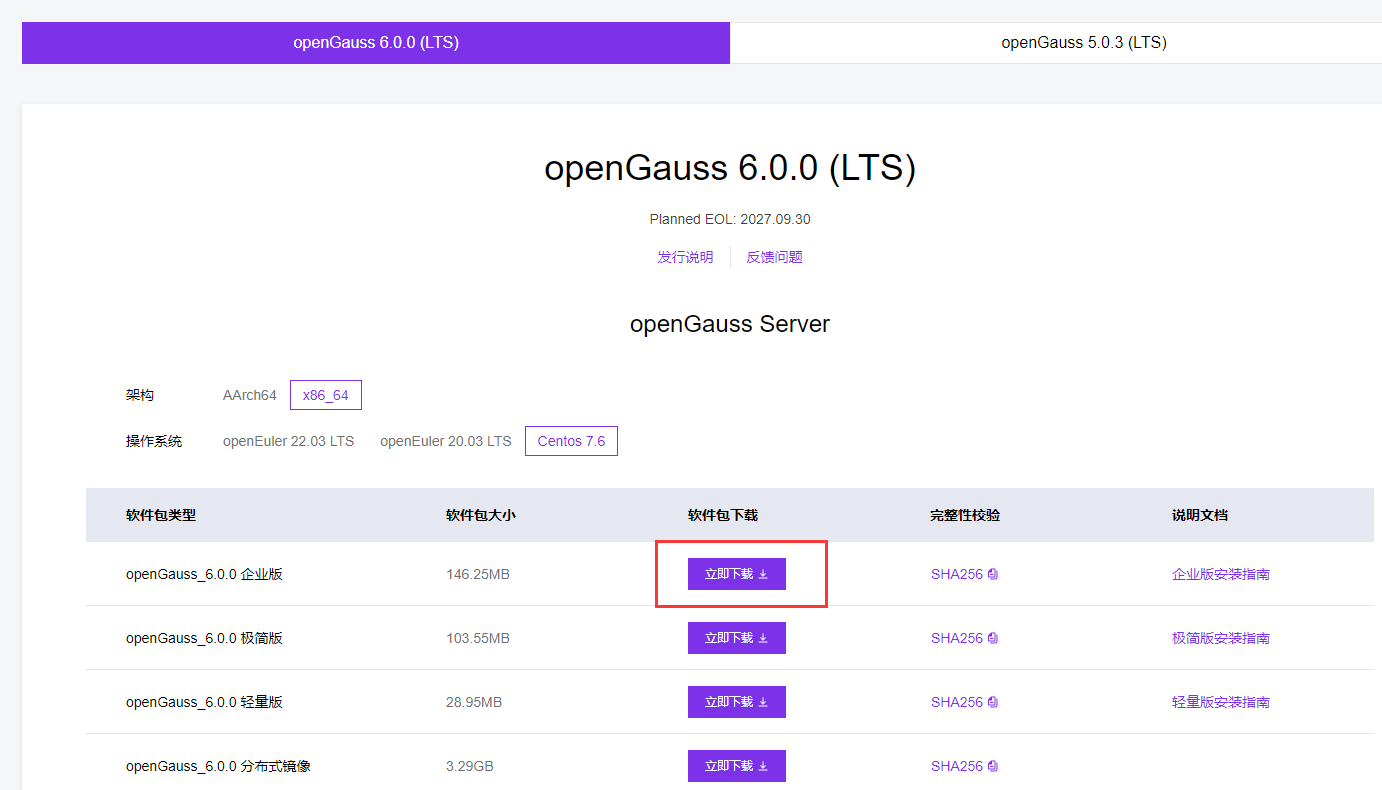Download the openGauss_6.0.0 分布式镜像 package
Image resolution: width=1382 pixels, height=790 pixels.
(737, 766)
